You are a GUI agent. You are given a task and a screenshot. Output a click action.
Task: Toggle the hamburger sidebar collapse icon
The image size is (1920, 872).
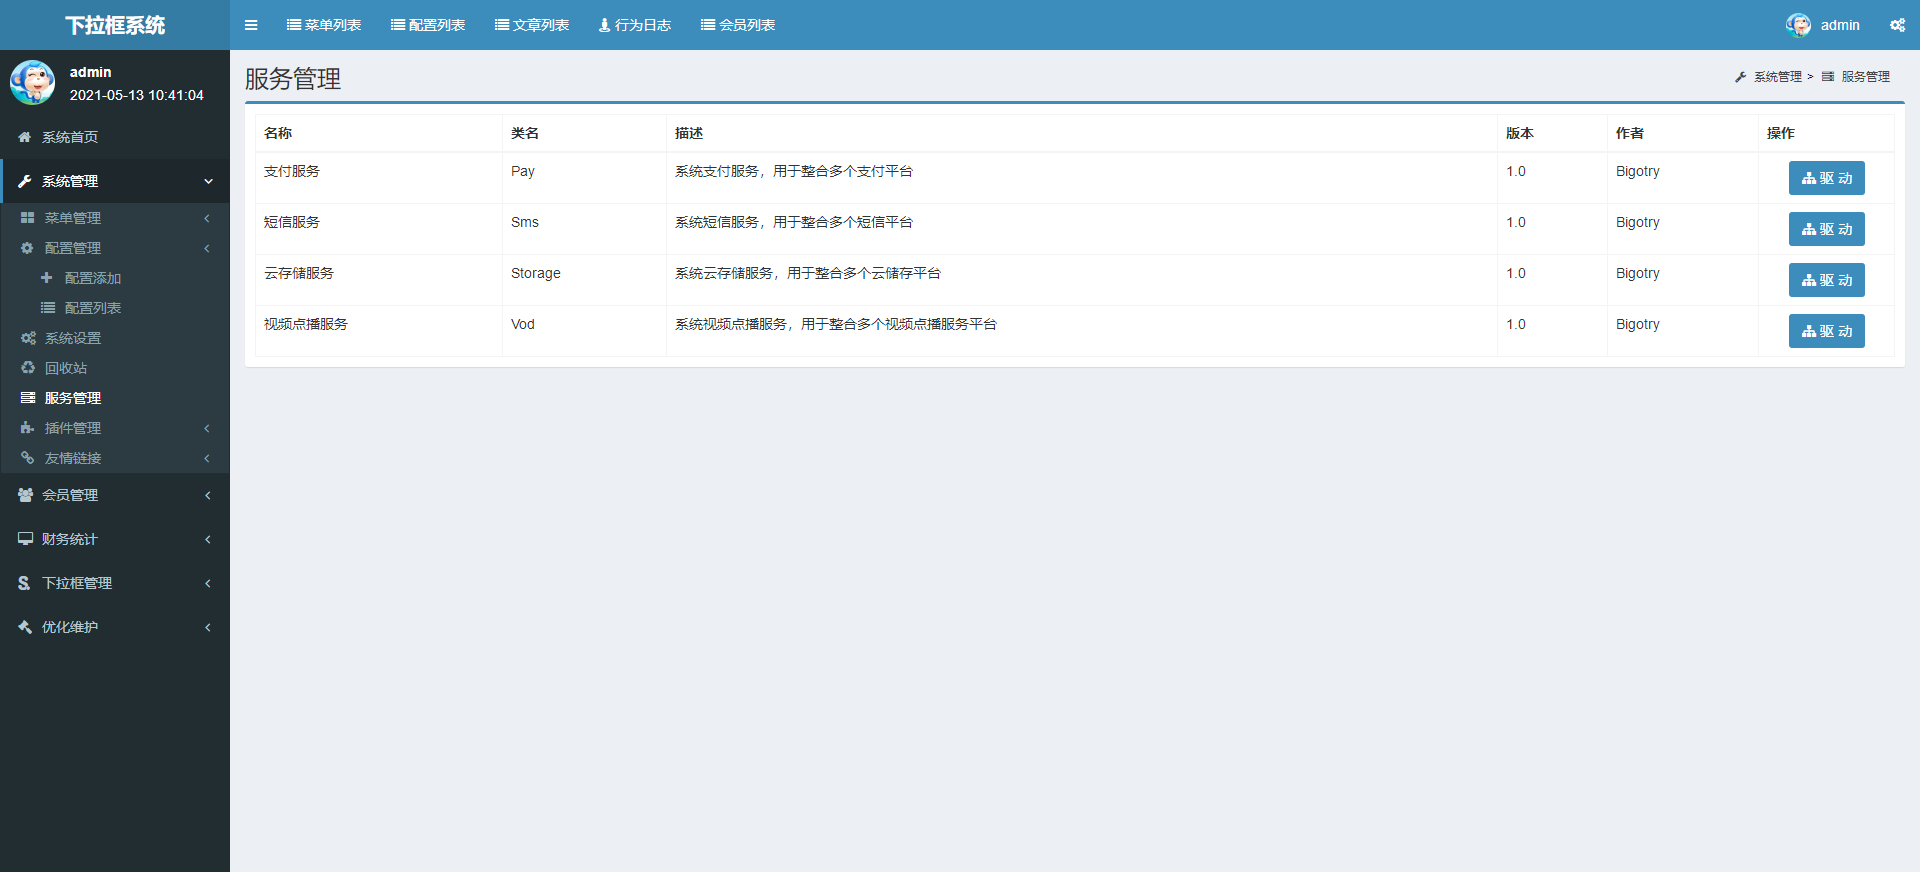click(251, 25)
